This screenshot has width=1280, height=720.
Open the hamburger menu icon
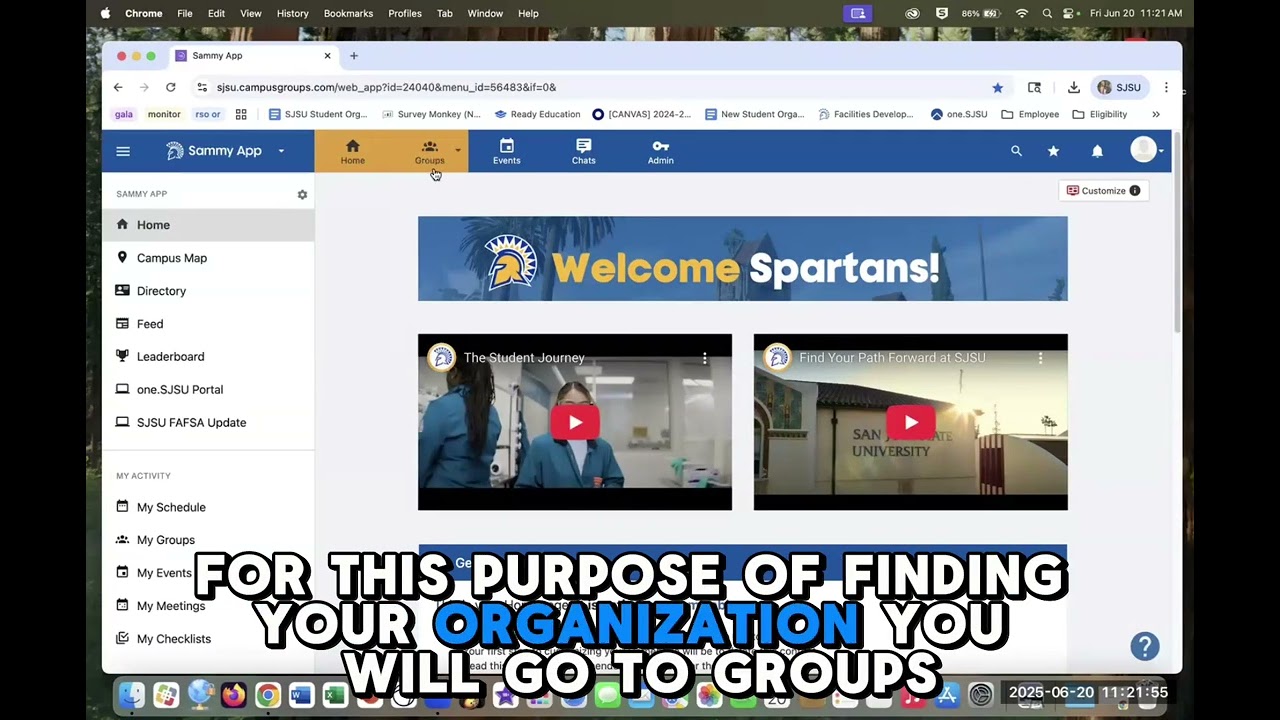(123, 151)
